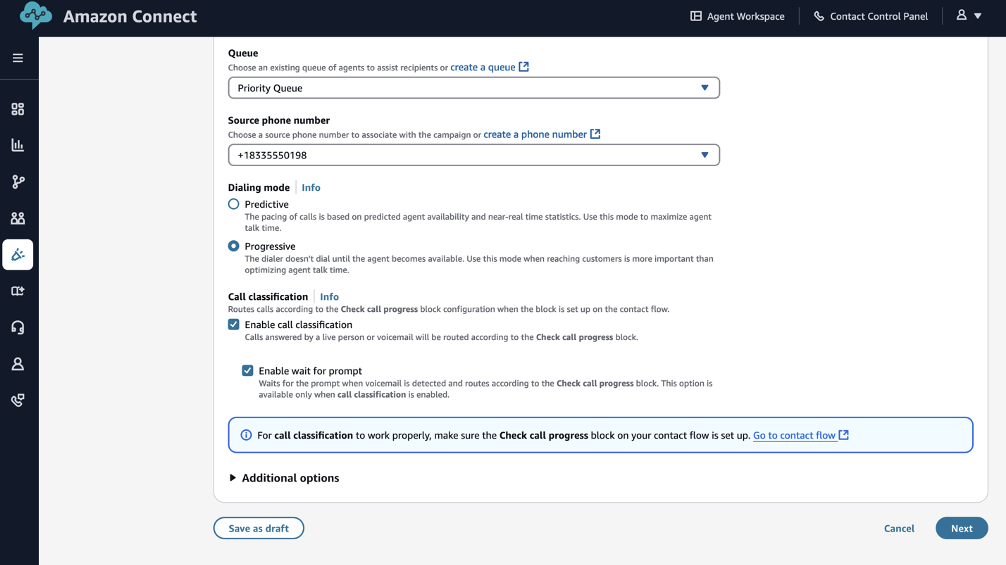The width and height of the screenshot is (1006, 565).
Task: Select the Predictive dialing mode
Action: click(x=234, y=204)
